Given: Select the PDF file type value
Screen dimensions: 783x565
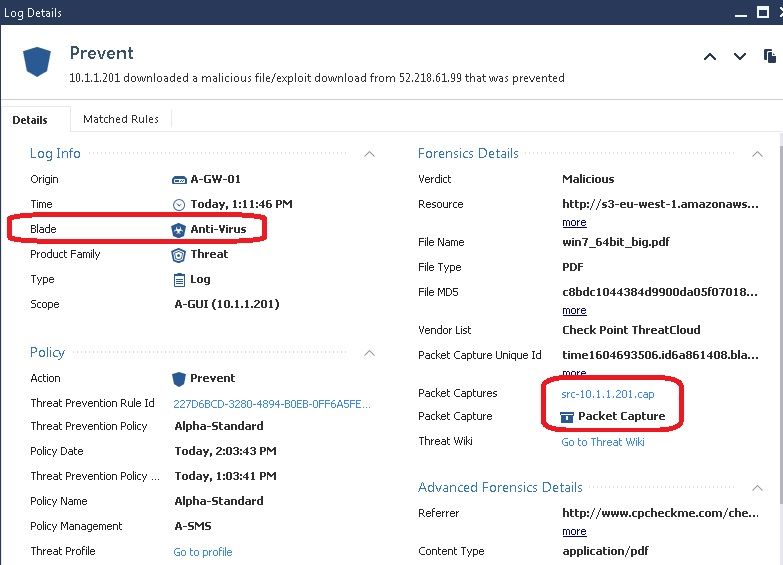Looking at the screenshot, I should click(x=573, y=267).
